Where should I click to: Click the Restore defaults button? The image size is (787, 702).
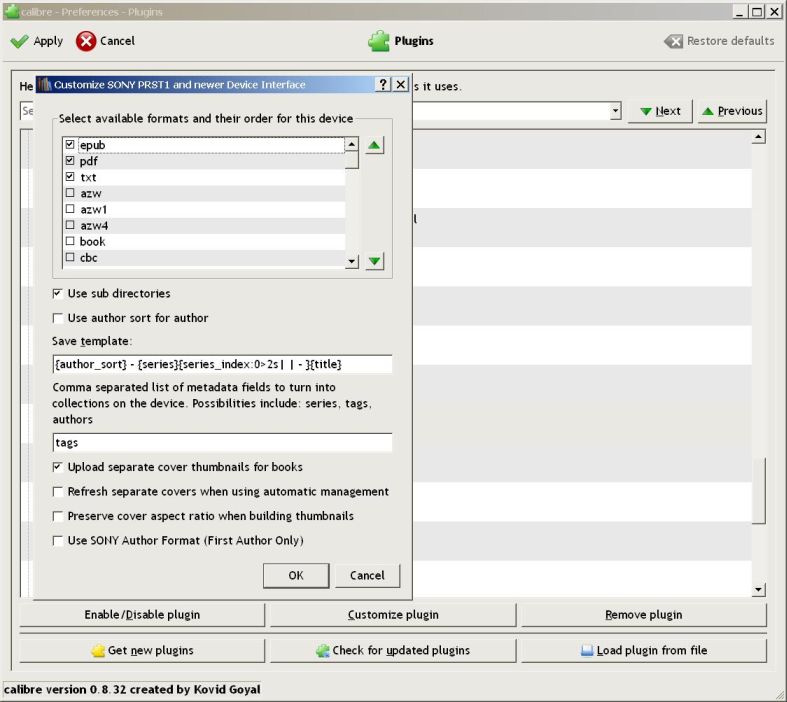pyautogui.click(x=719, y=41)
